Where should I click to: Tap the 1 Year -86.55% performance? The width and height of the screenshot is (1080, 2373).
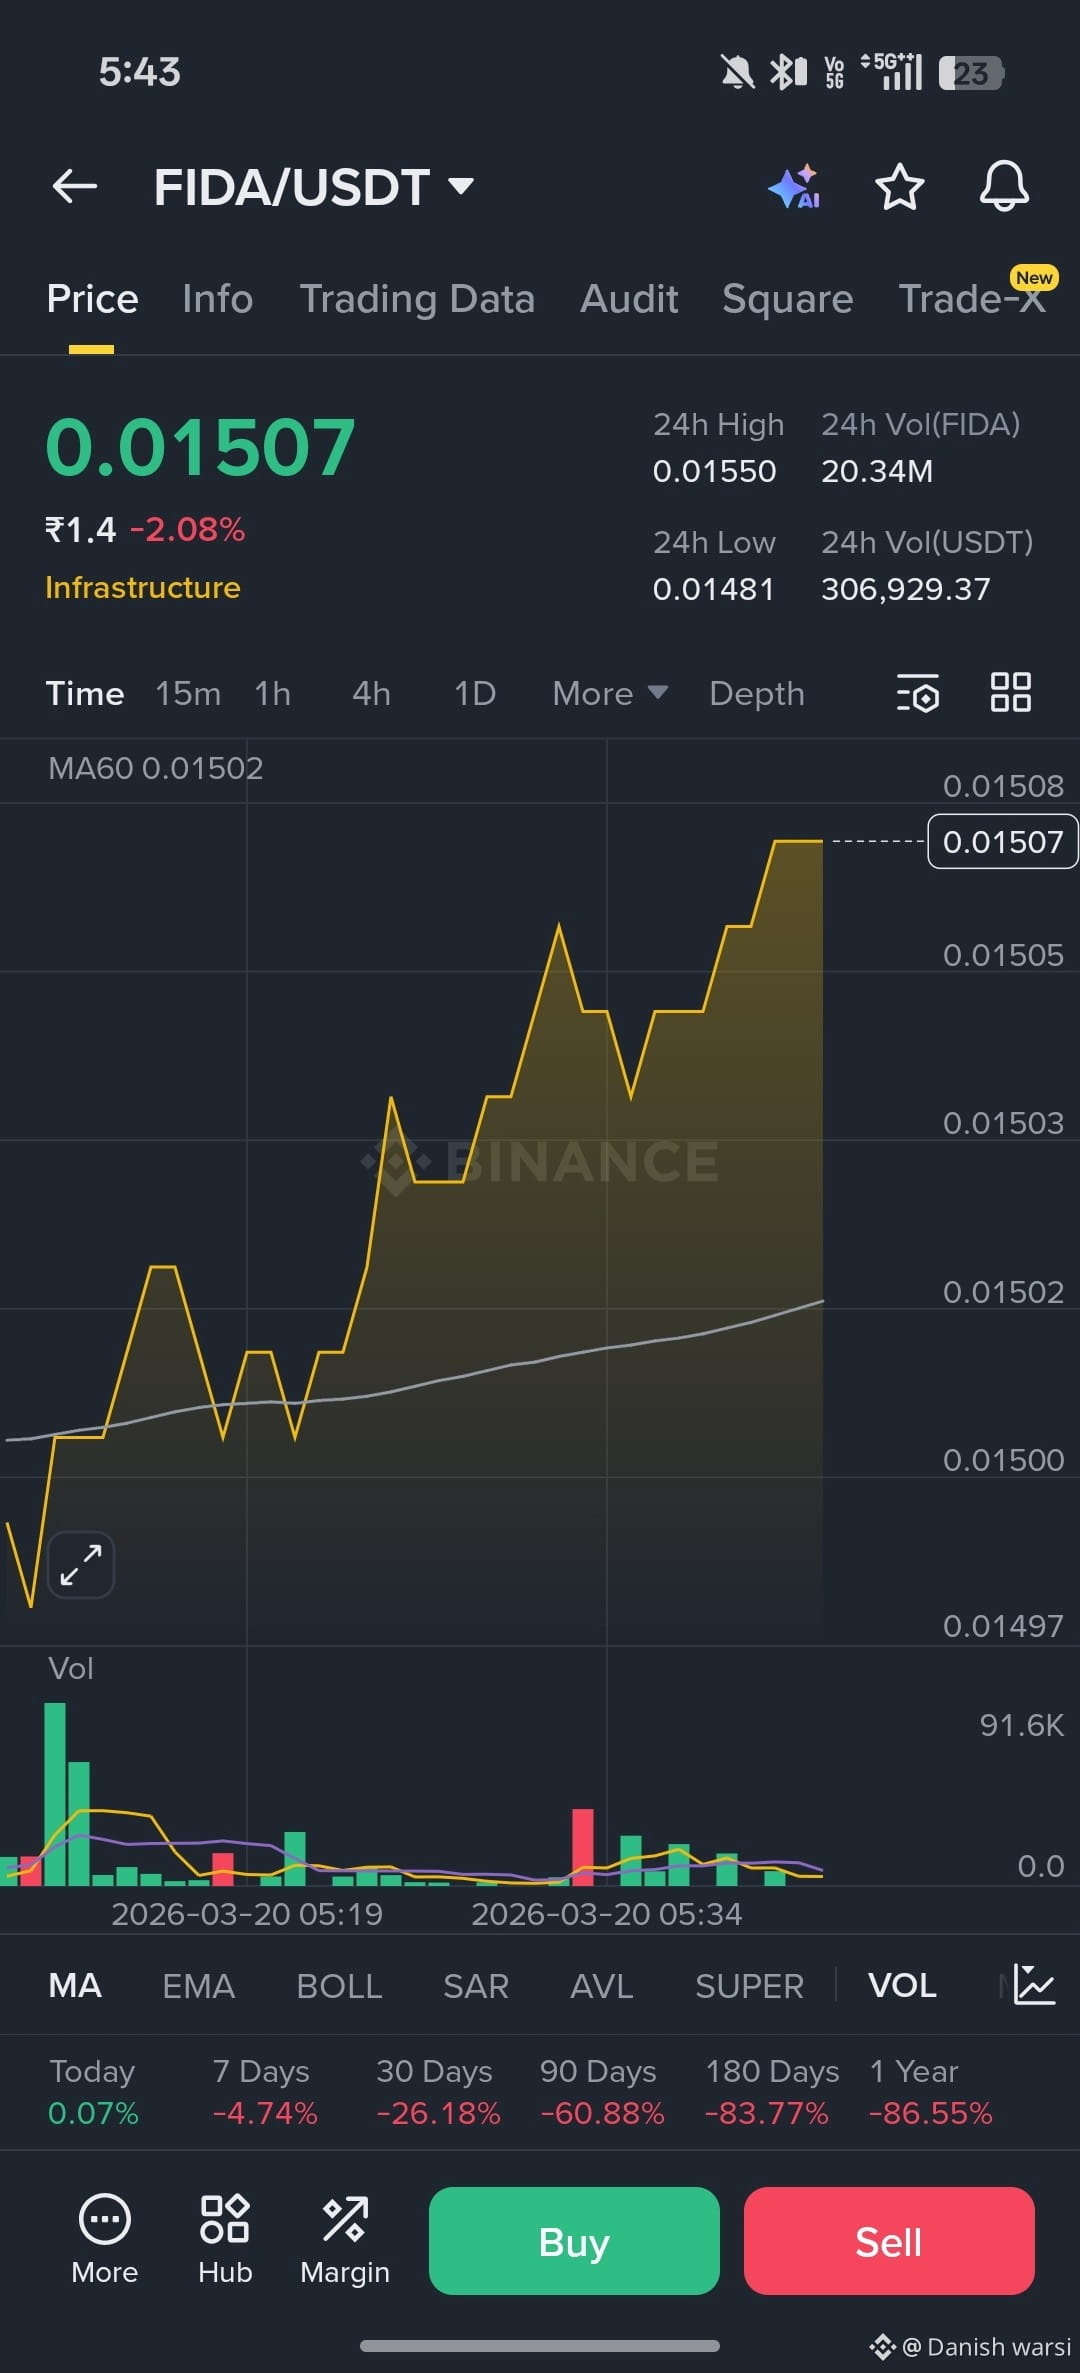click(x=930, y=2092)
